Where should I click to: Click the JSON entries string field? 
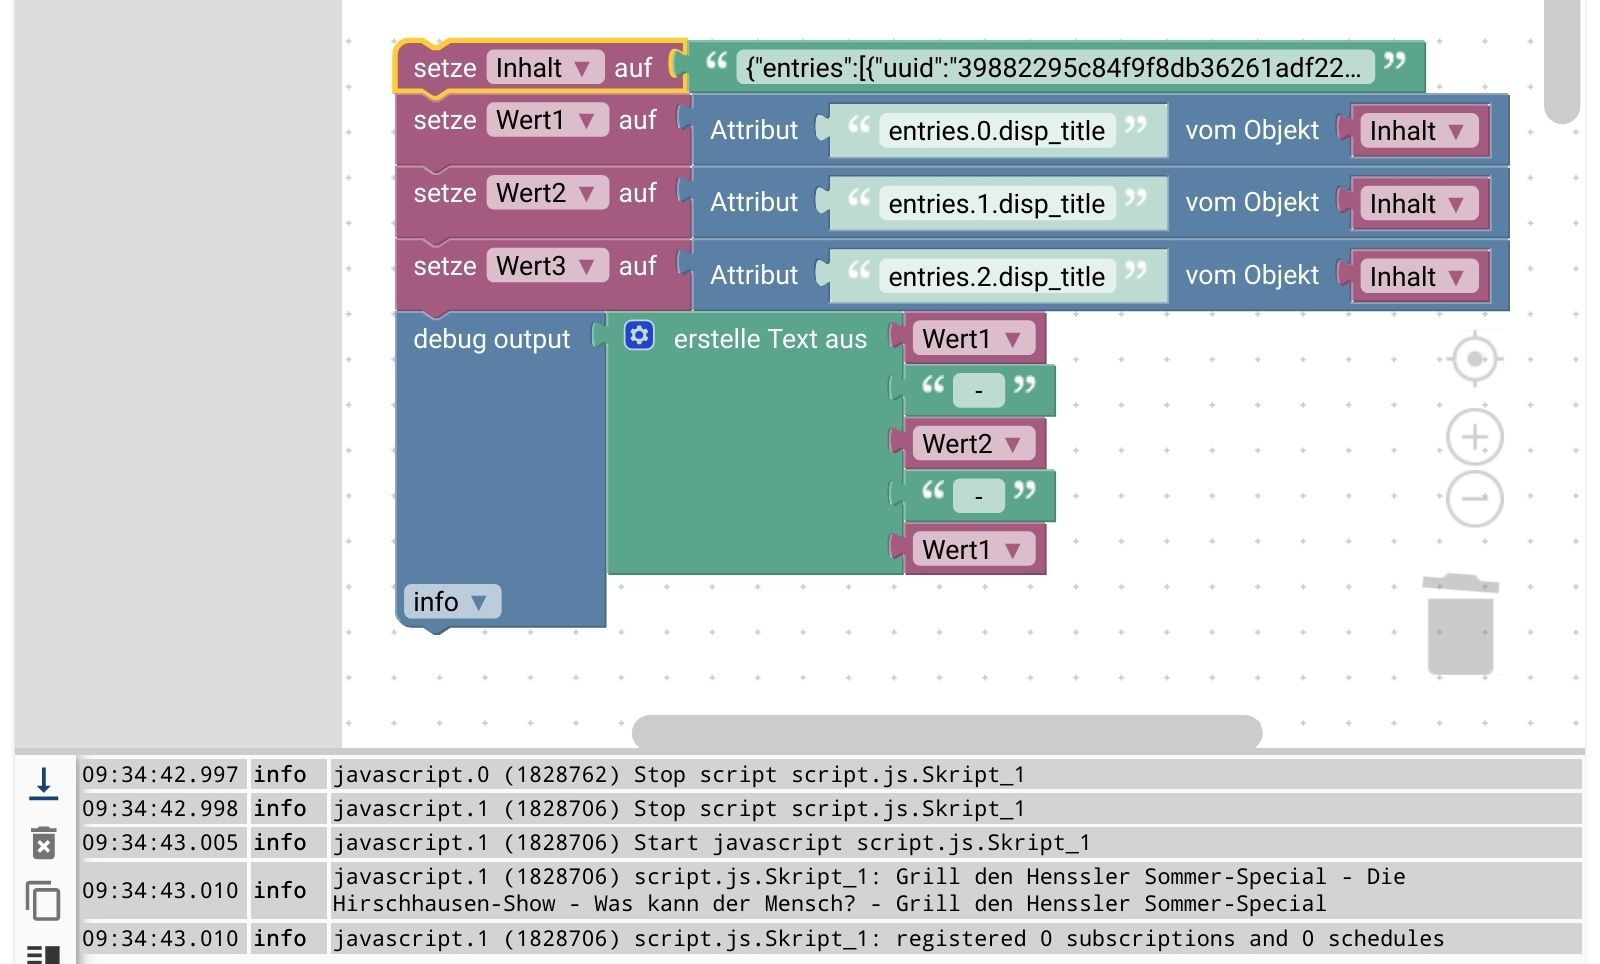click(x=1053, y=68)
